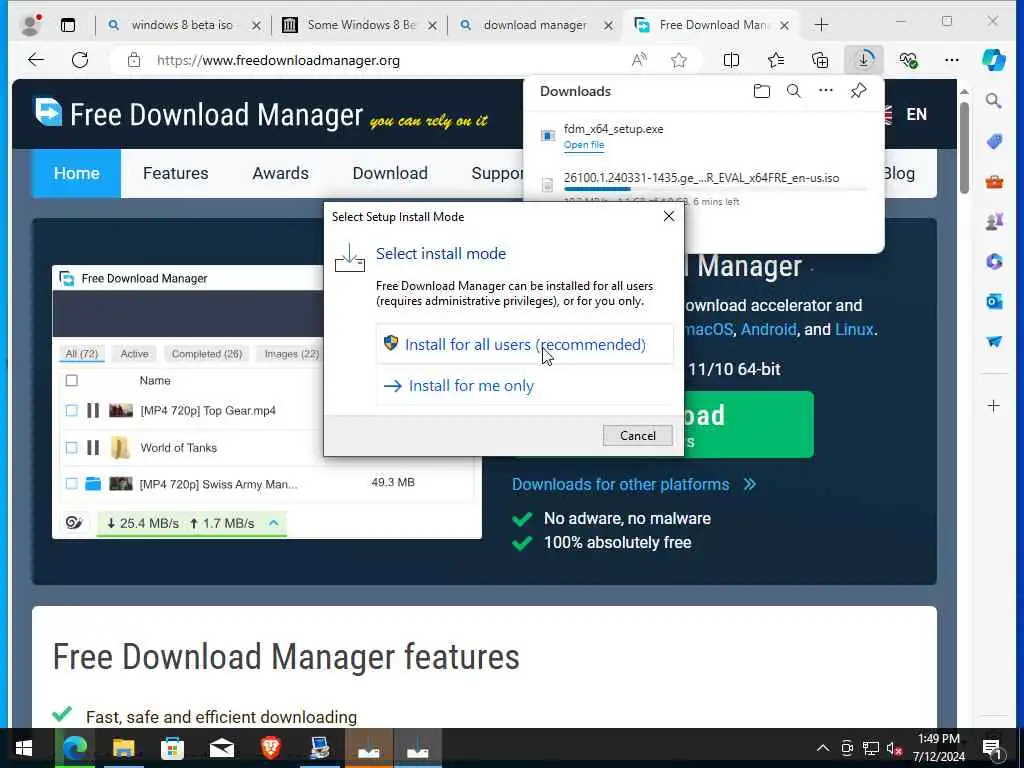Image resolution: width=1024 pixels, height=768 pixels.
Task: Open the tab actions menu icon
Action: pos(68,25)
